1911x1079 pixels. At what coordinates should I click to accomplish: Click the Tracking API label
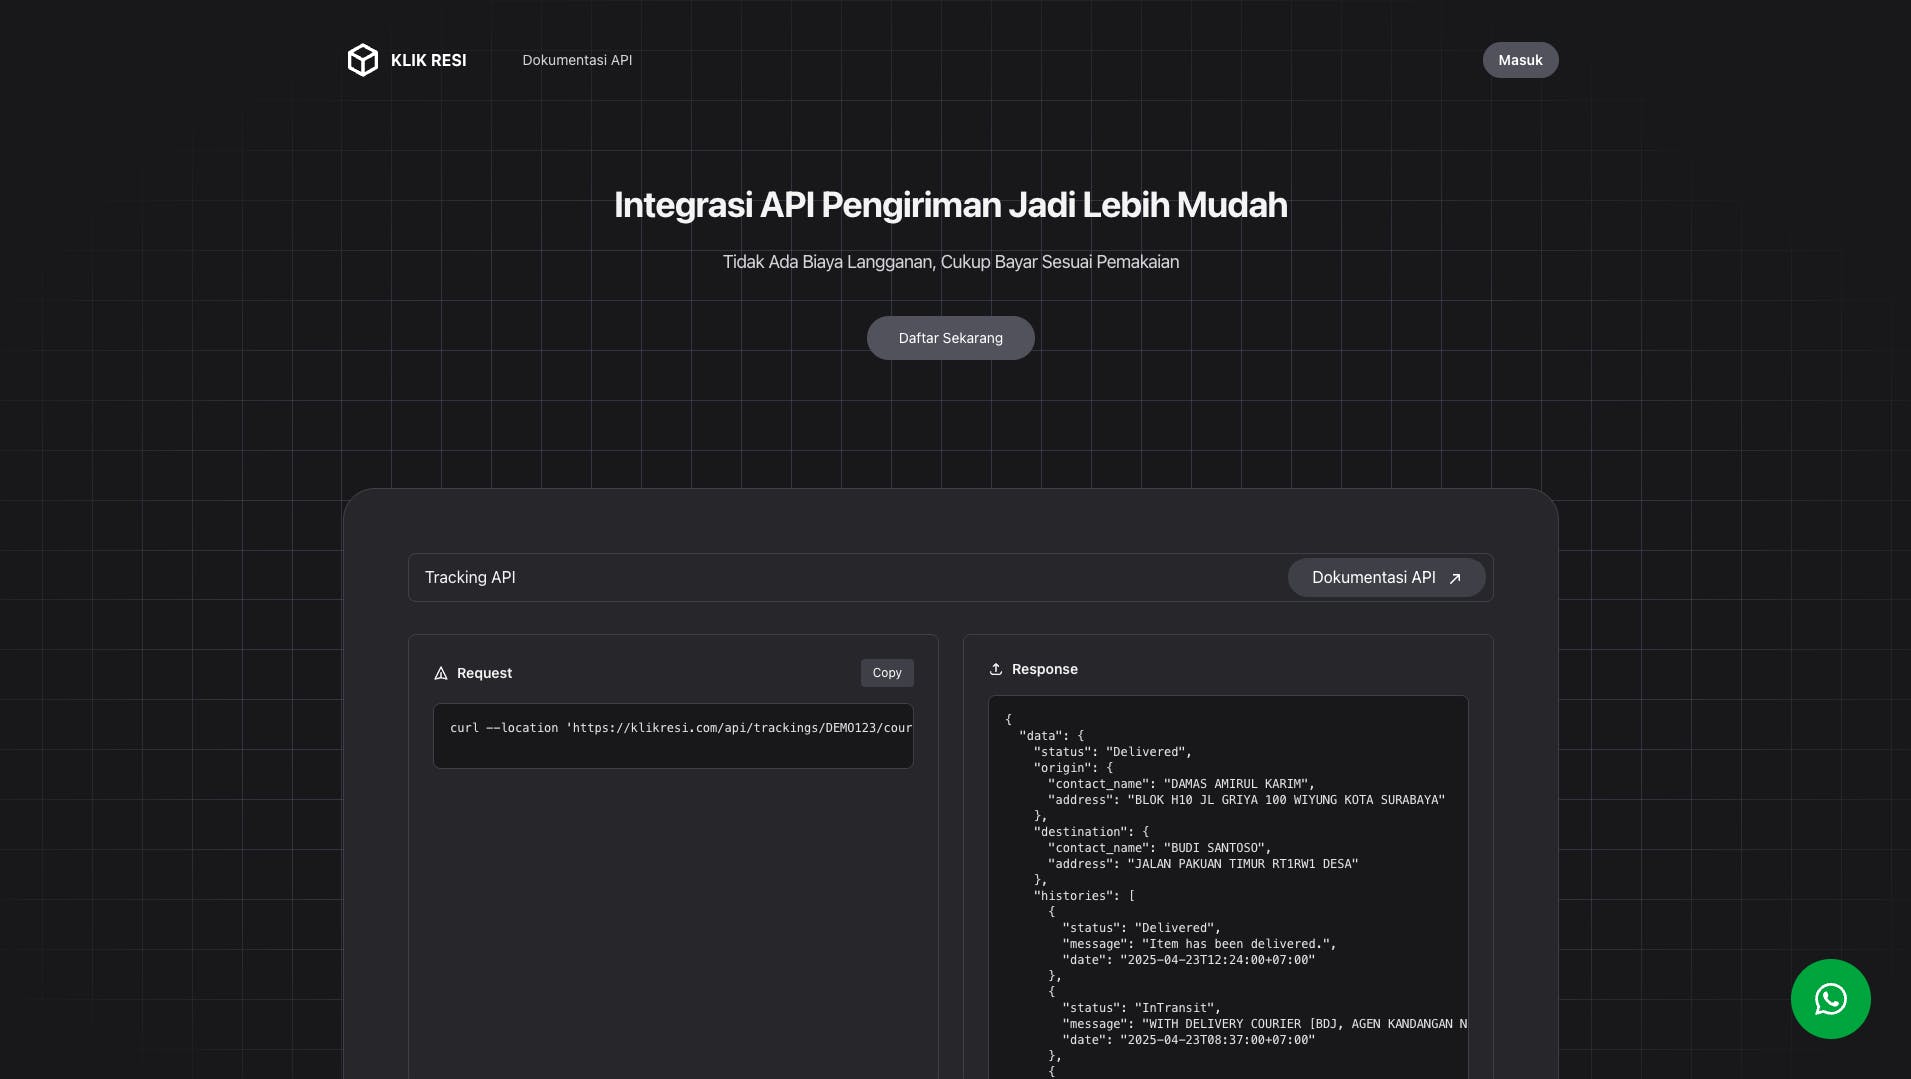pos(470,577)
